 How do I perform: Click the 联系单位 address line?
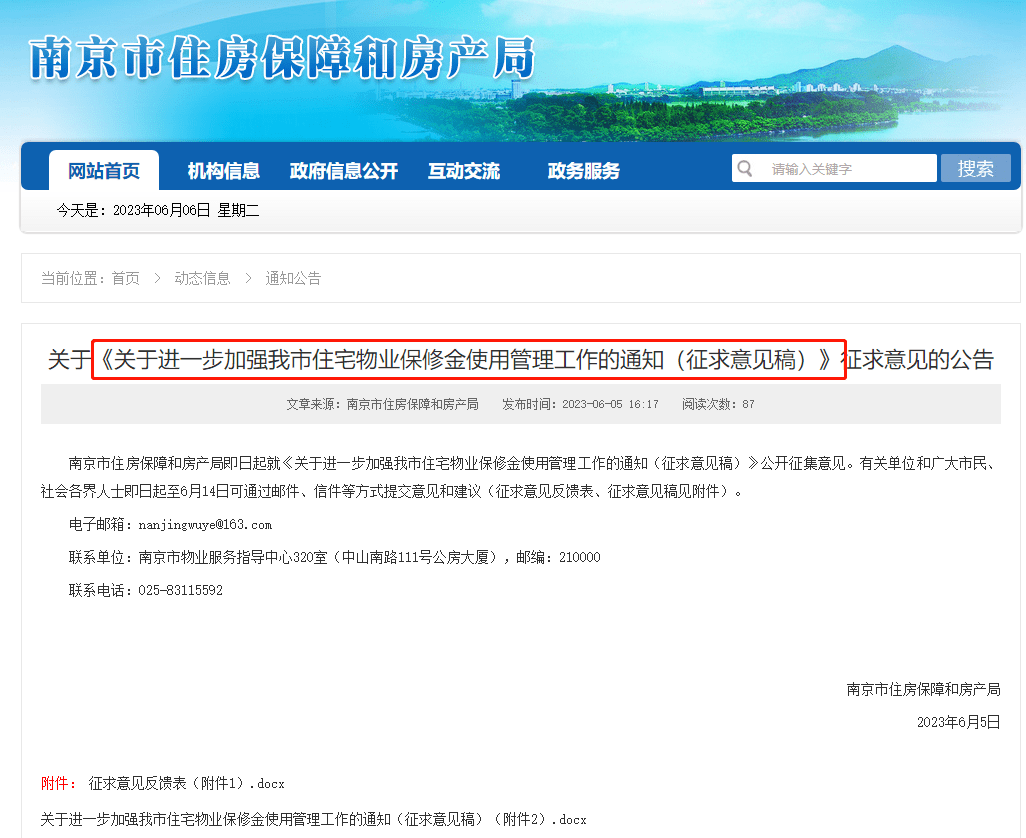point(334,557)
